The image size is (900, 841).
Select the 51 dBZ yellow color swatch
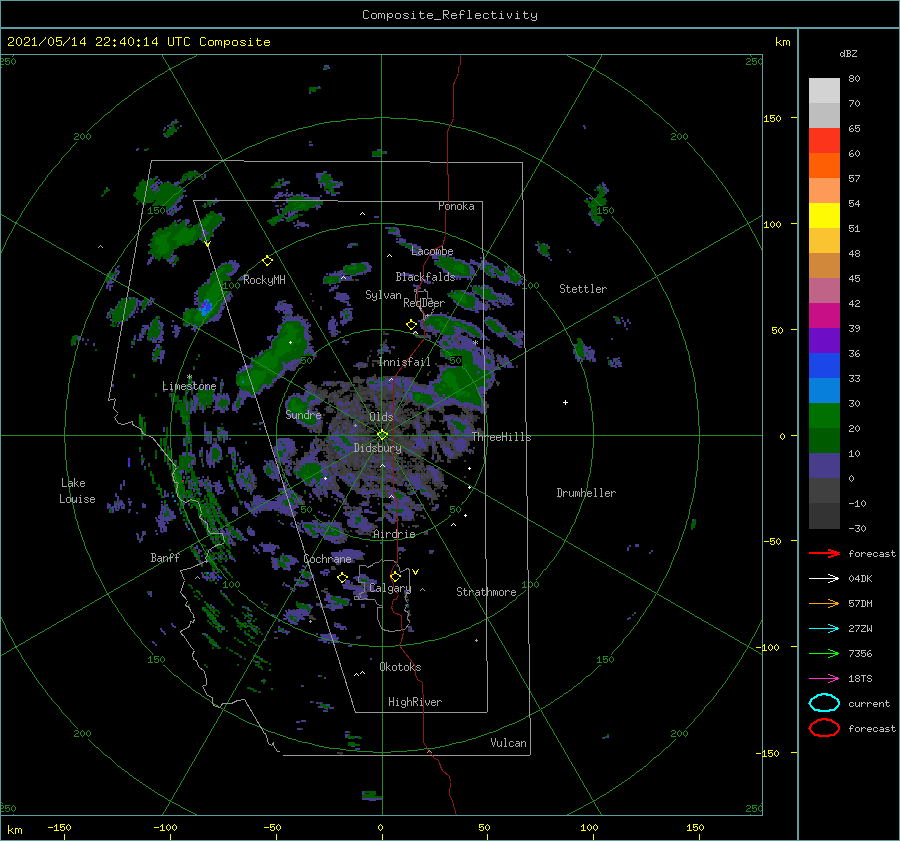tap(824, 216)
